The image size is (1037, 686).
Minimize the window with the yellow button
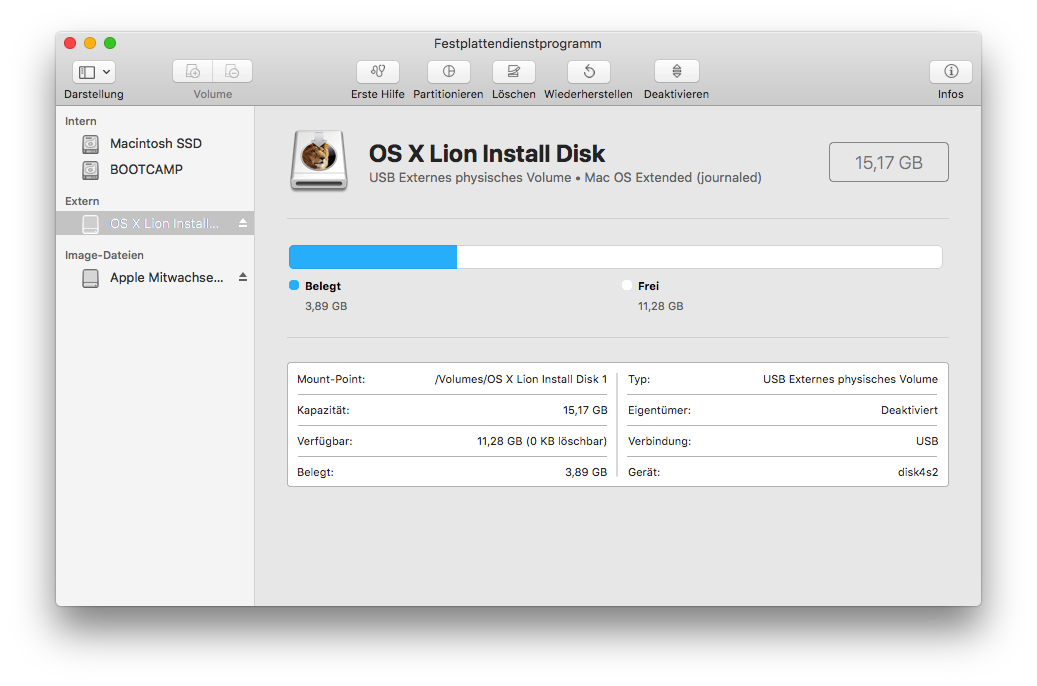click(x=90, y=43)
